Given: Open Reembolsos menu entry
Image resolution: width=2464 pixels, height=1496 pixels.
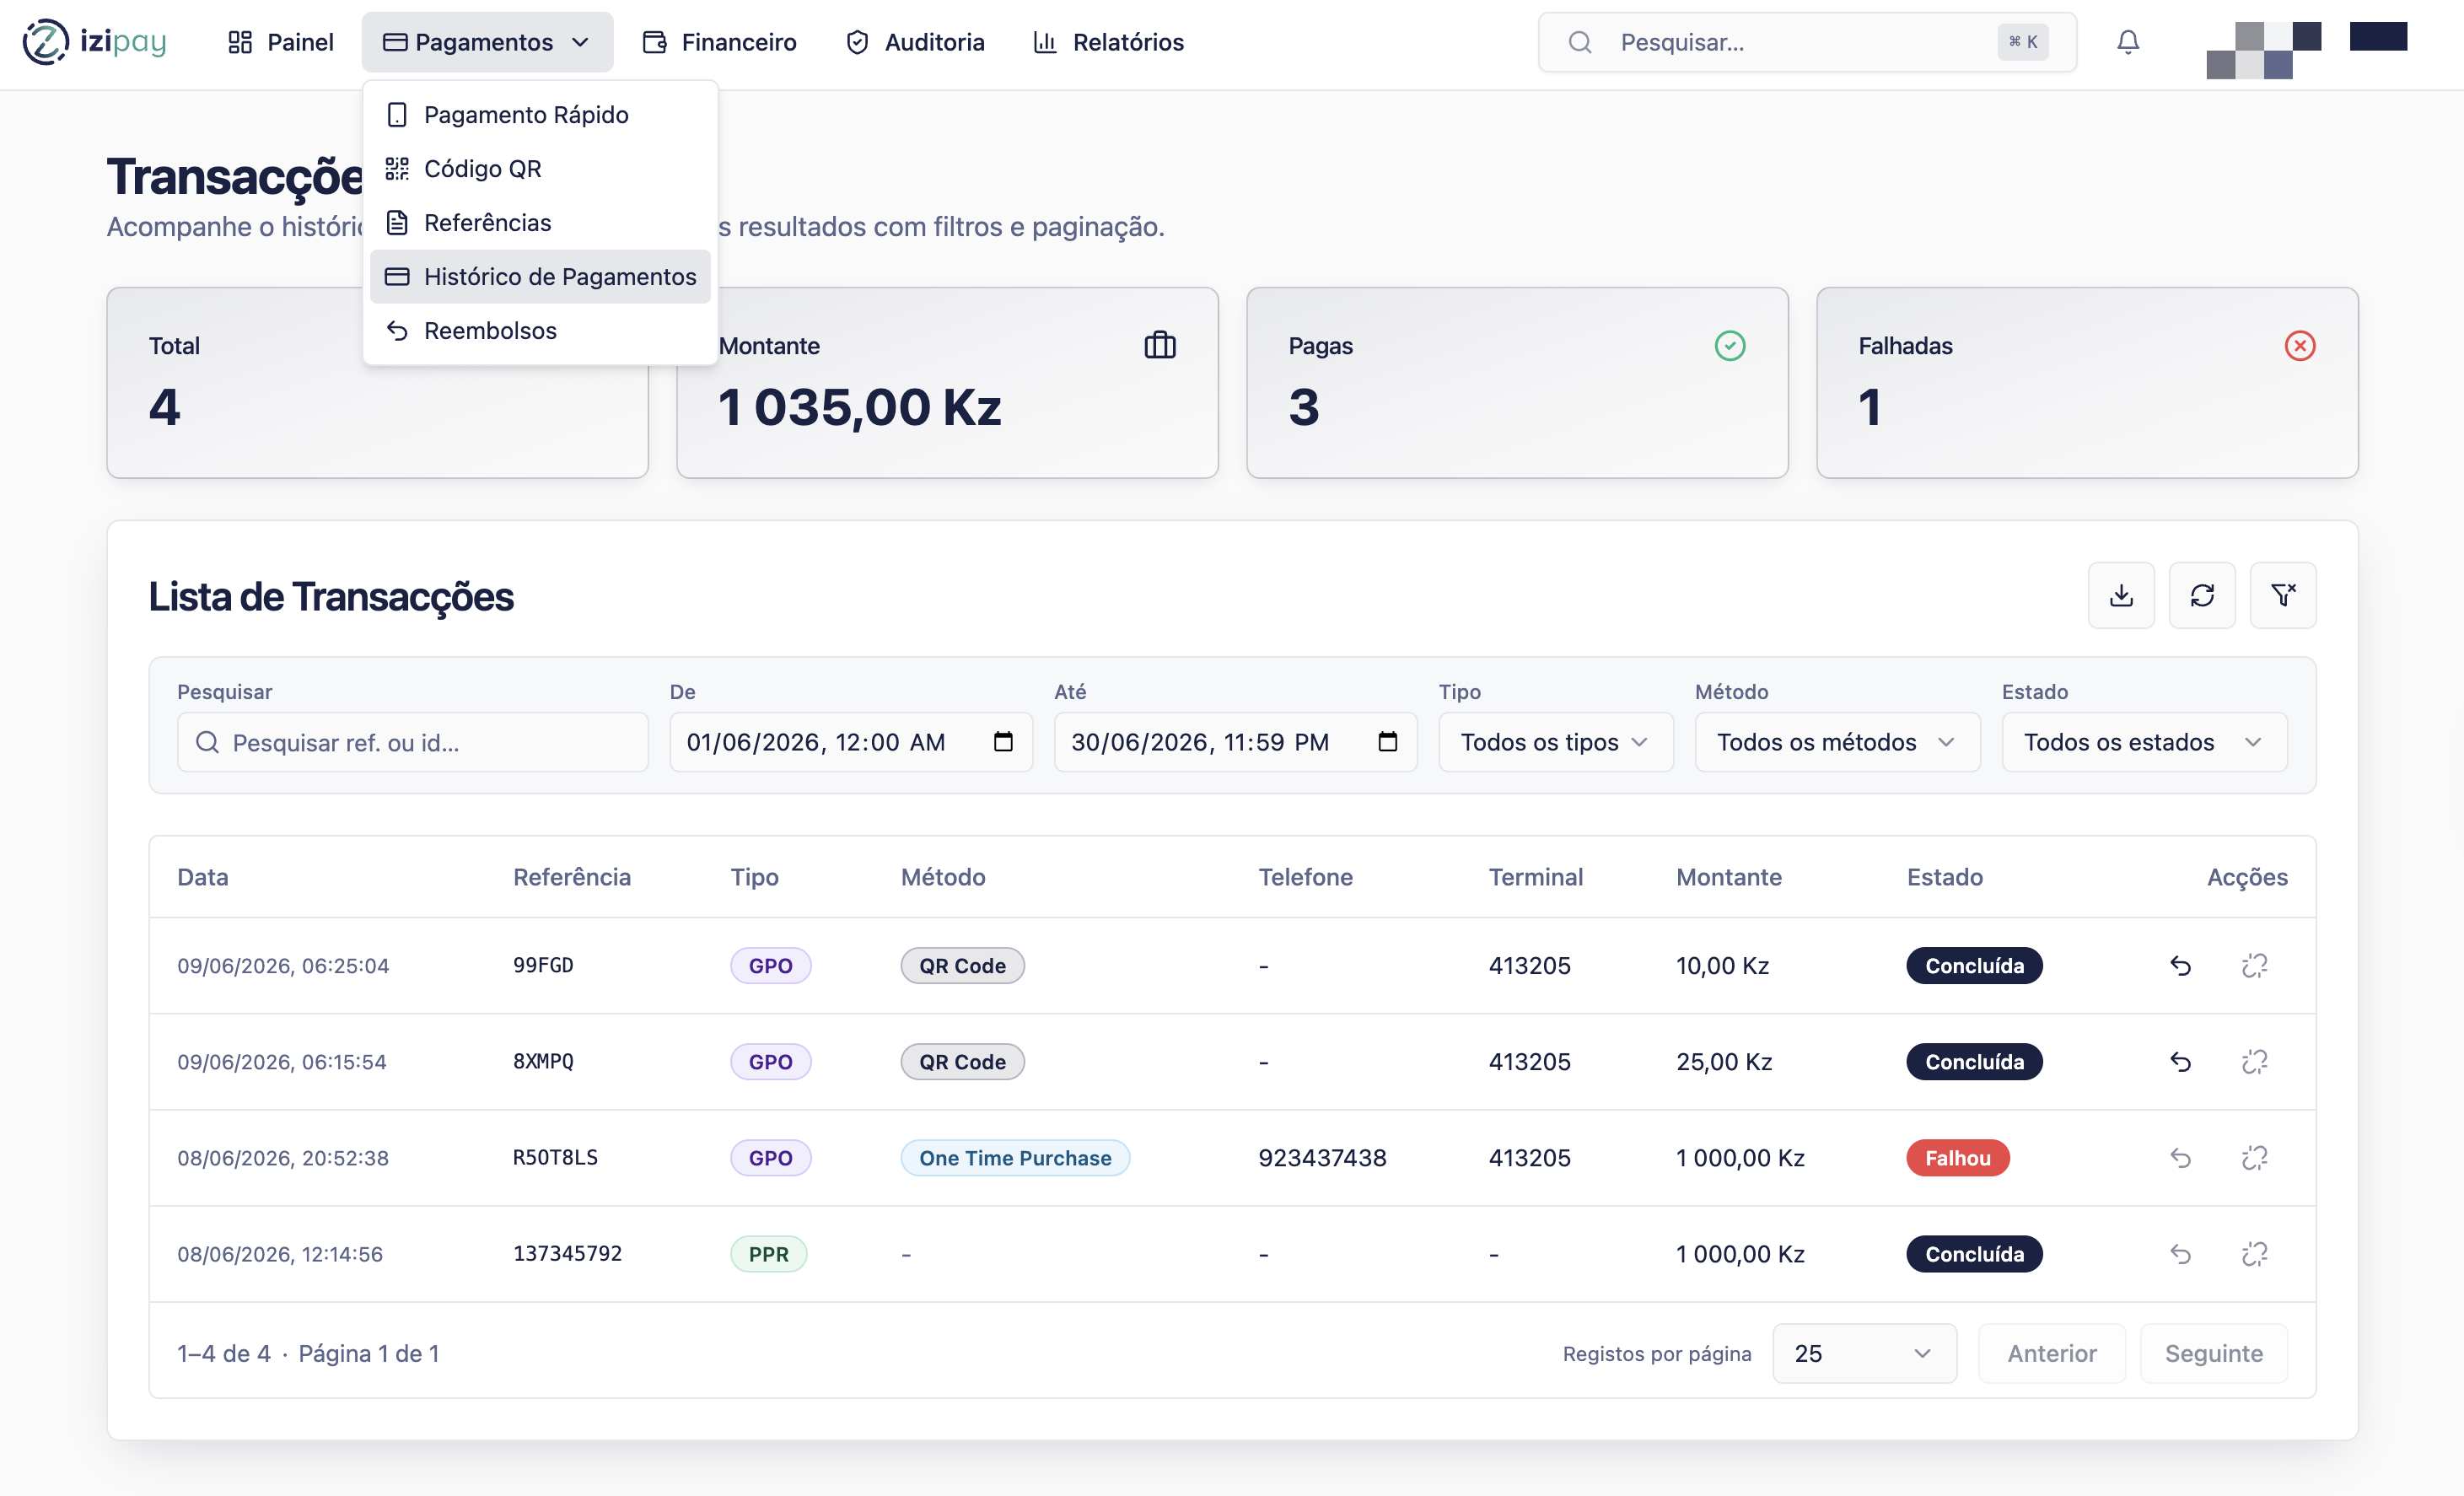Looking at the screenshot, I should [540, 331].
